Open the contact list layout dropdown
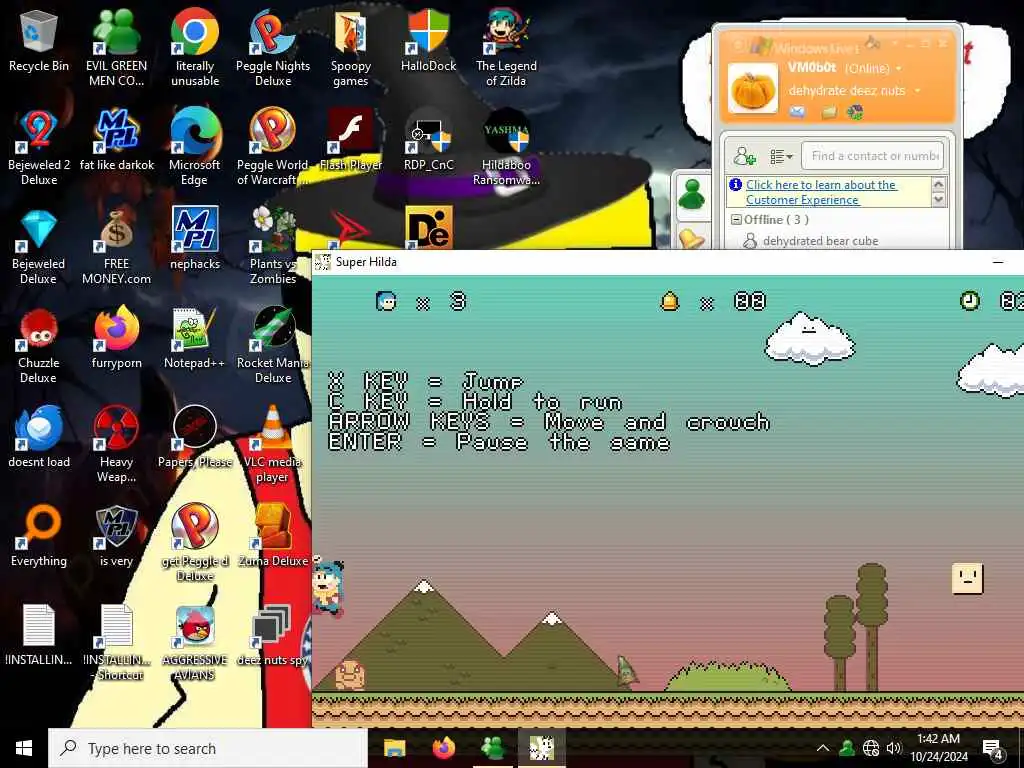 point(780,157)
